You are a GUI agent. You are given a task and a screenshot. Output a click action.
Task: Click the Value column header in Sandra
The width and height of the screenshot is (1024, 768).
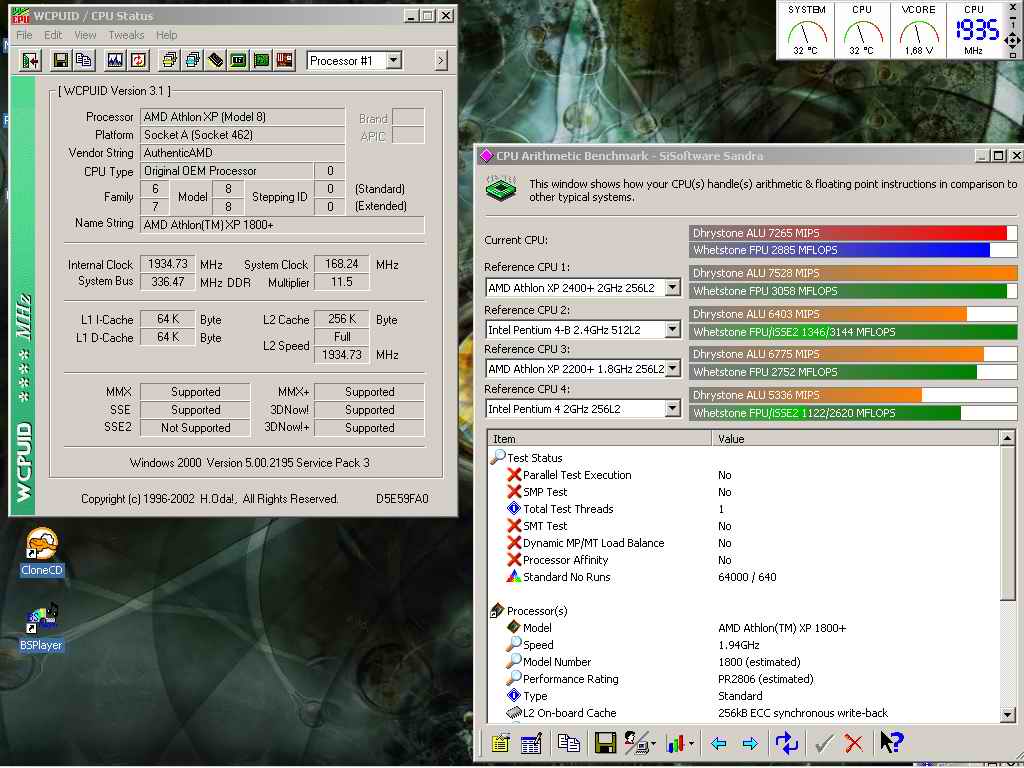tap(856, 439)
